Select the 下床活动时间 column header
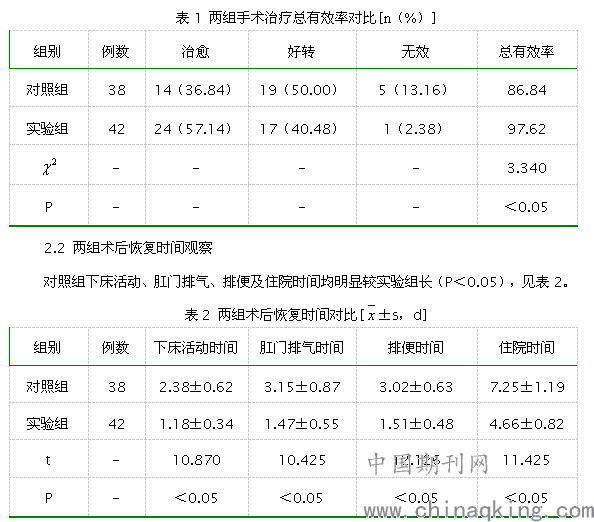This screenshot has height=522, width=594. pyautogui.click(x=195, y=347)
